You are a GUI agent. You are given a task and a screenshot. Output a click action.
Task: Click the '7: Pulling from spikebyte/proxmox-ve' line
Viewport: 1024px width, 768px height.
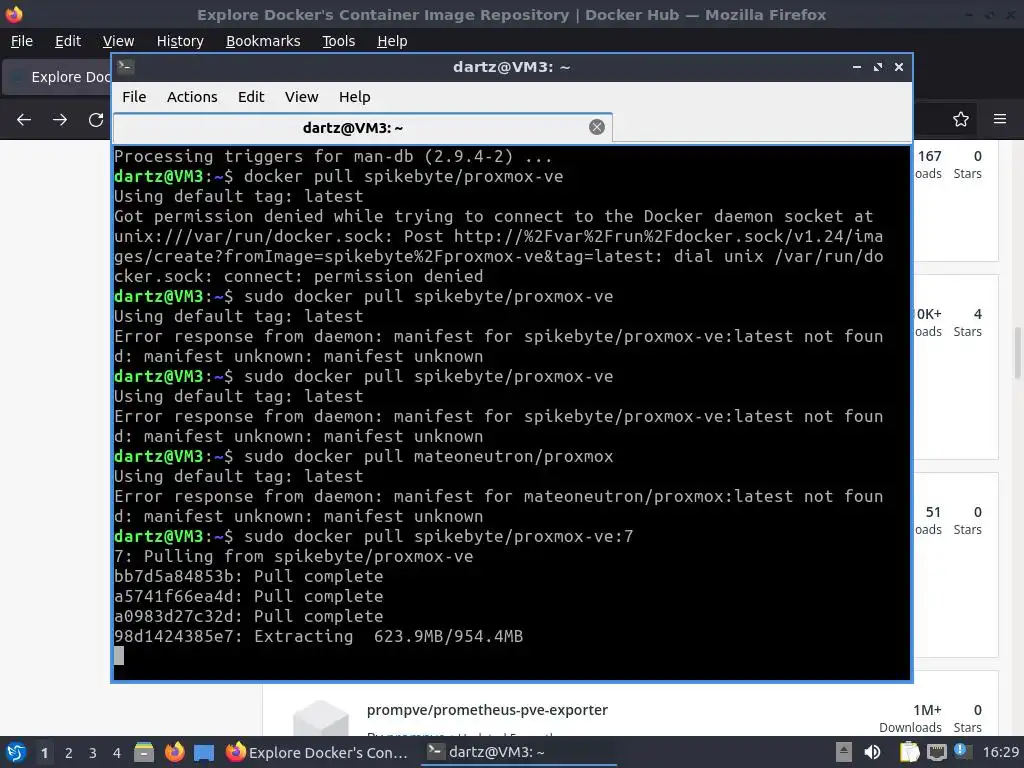pos(293,556)
